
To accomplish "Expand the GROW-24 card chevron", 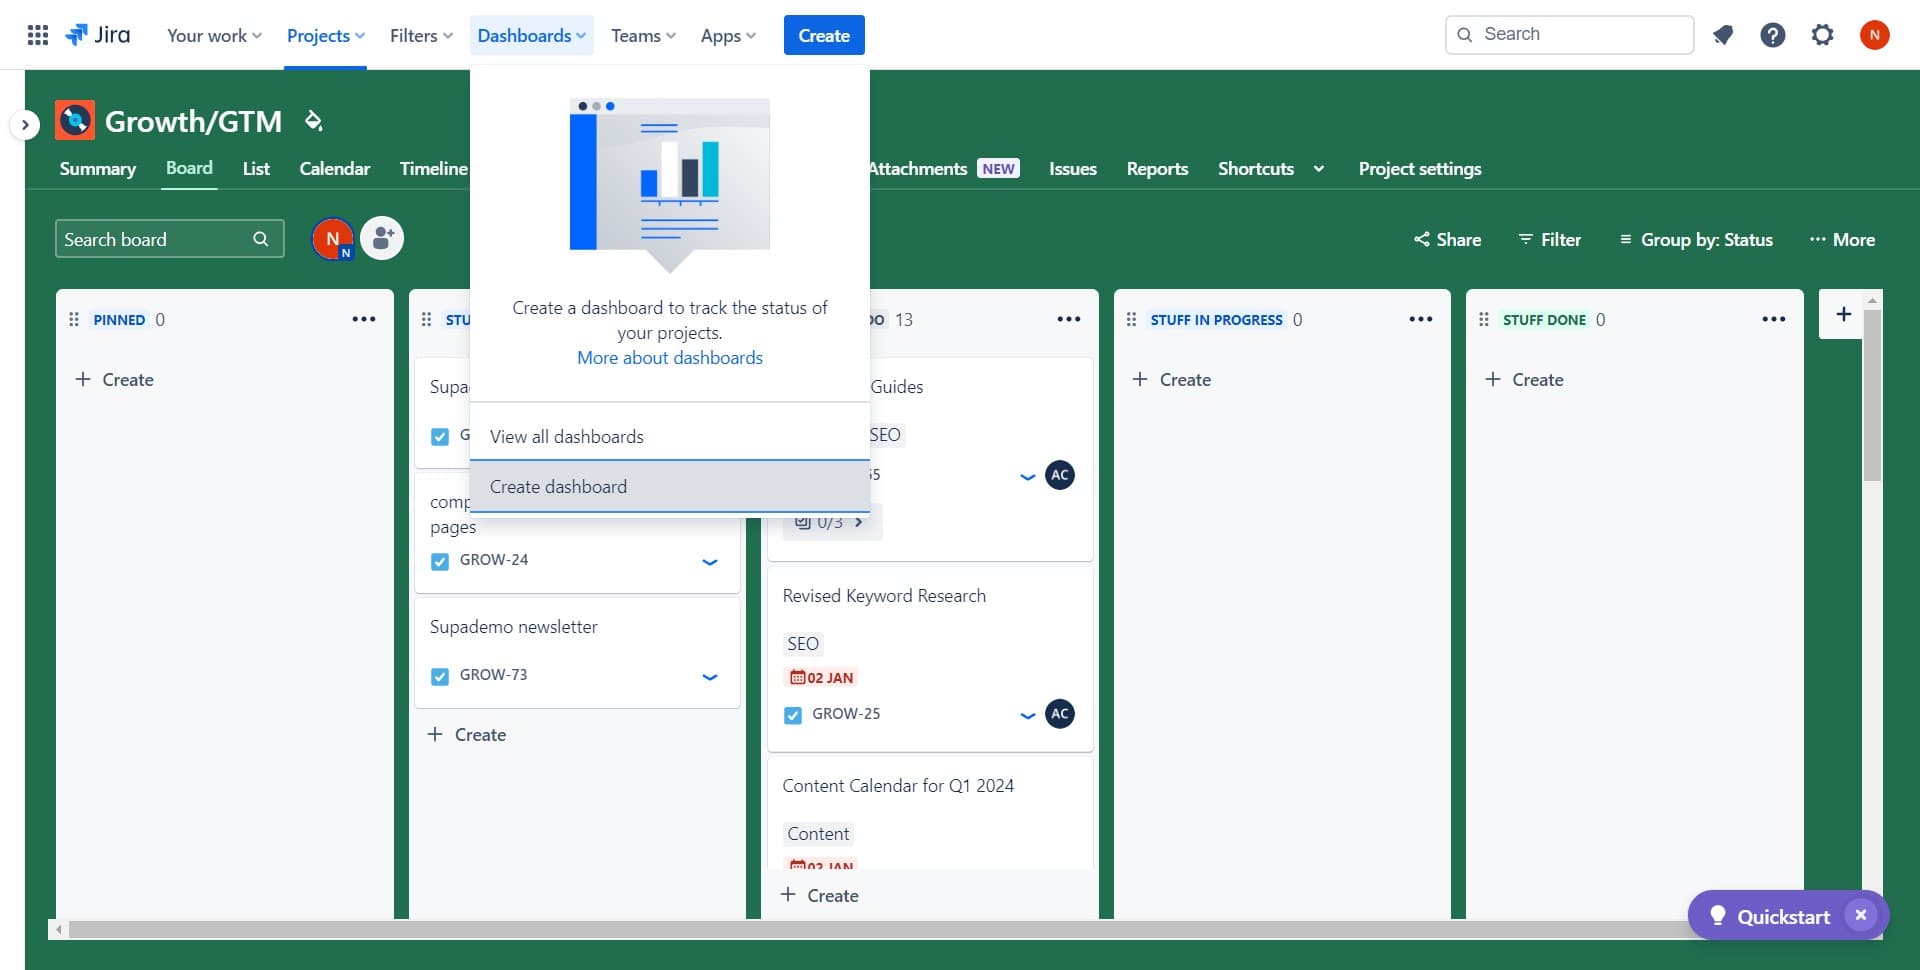I will 710,563.
